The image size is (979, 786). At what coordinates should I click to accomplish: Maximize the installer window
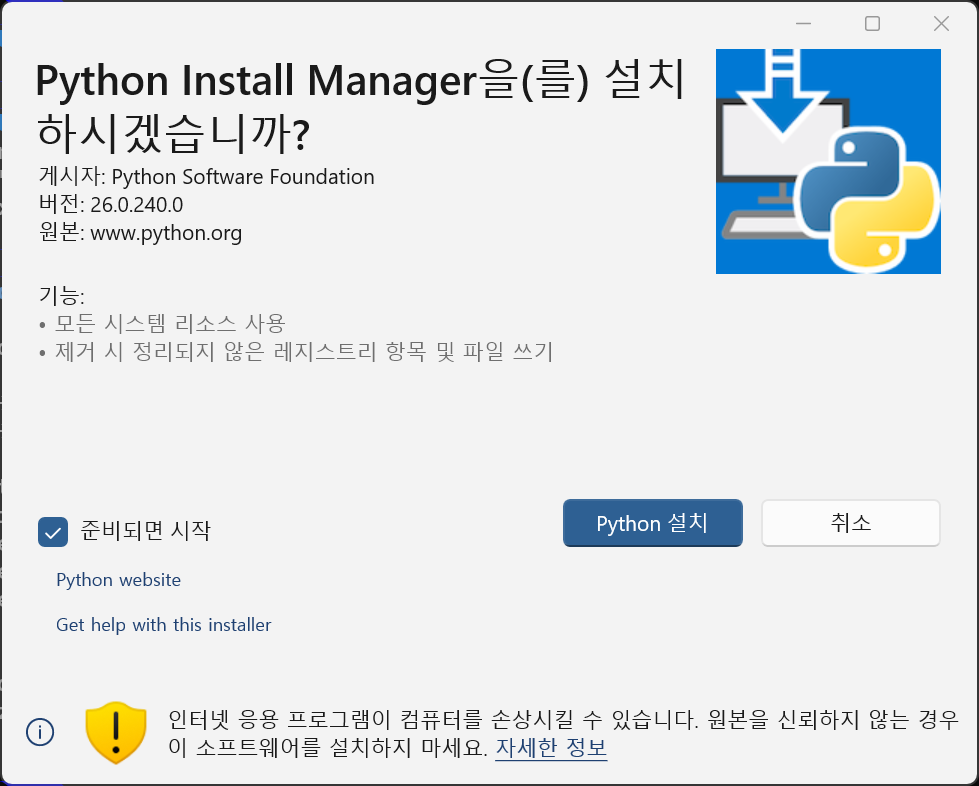(x=872, y=24)
